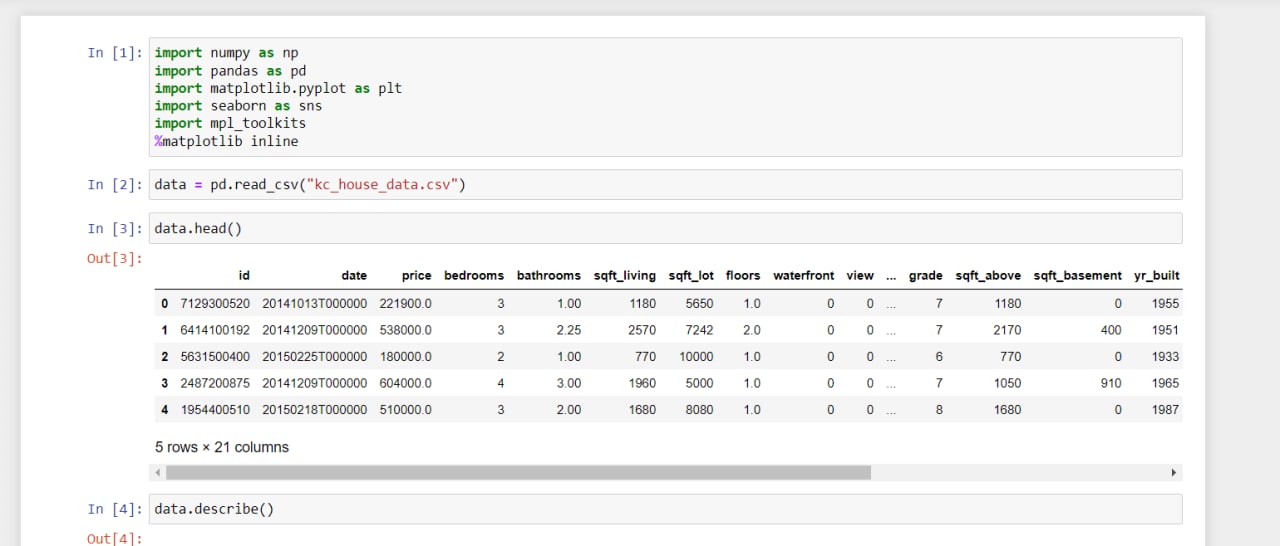Click the price cell 221900.0

click(x=406, y=303)
